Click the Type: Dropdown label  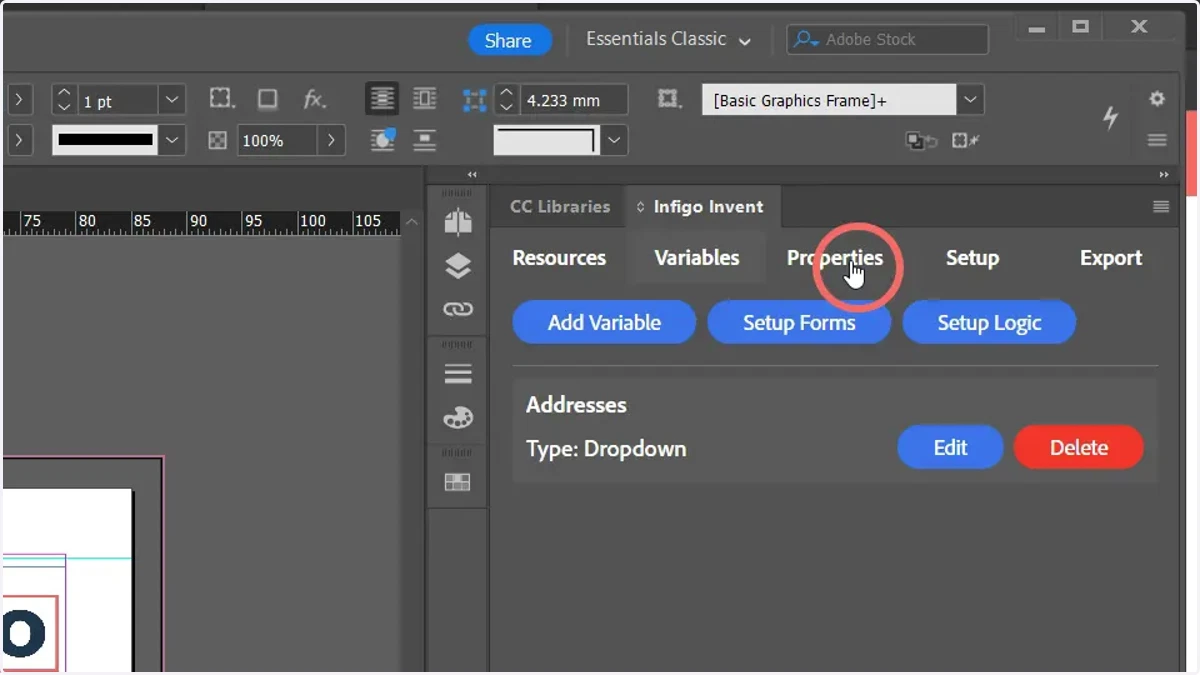[606, 449]
